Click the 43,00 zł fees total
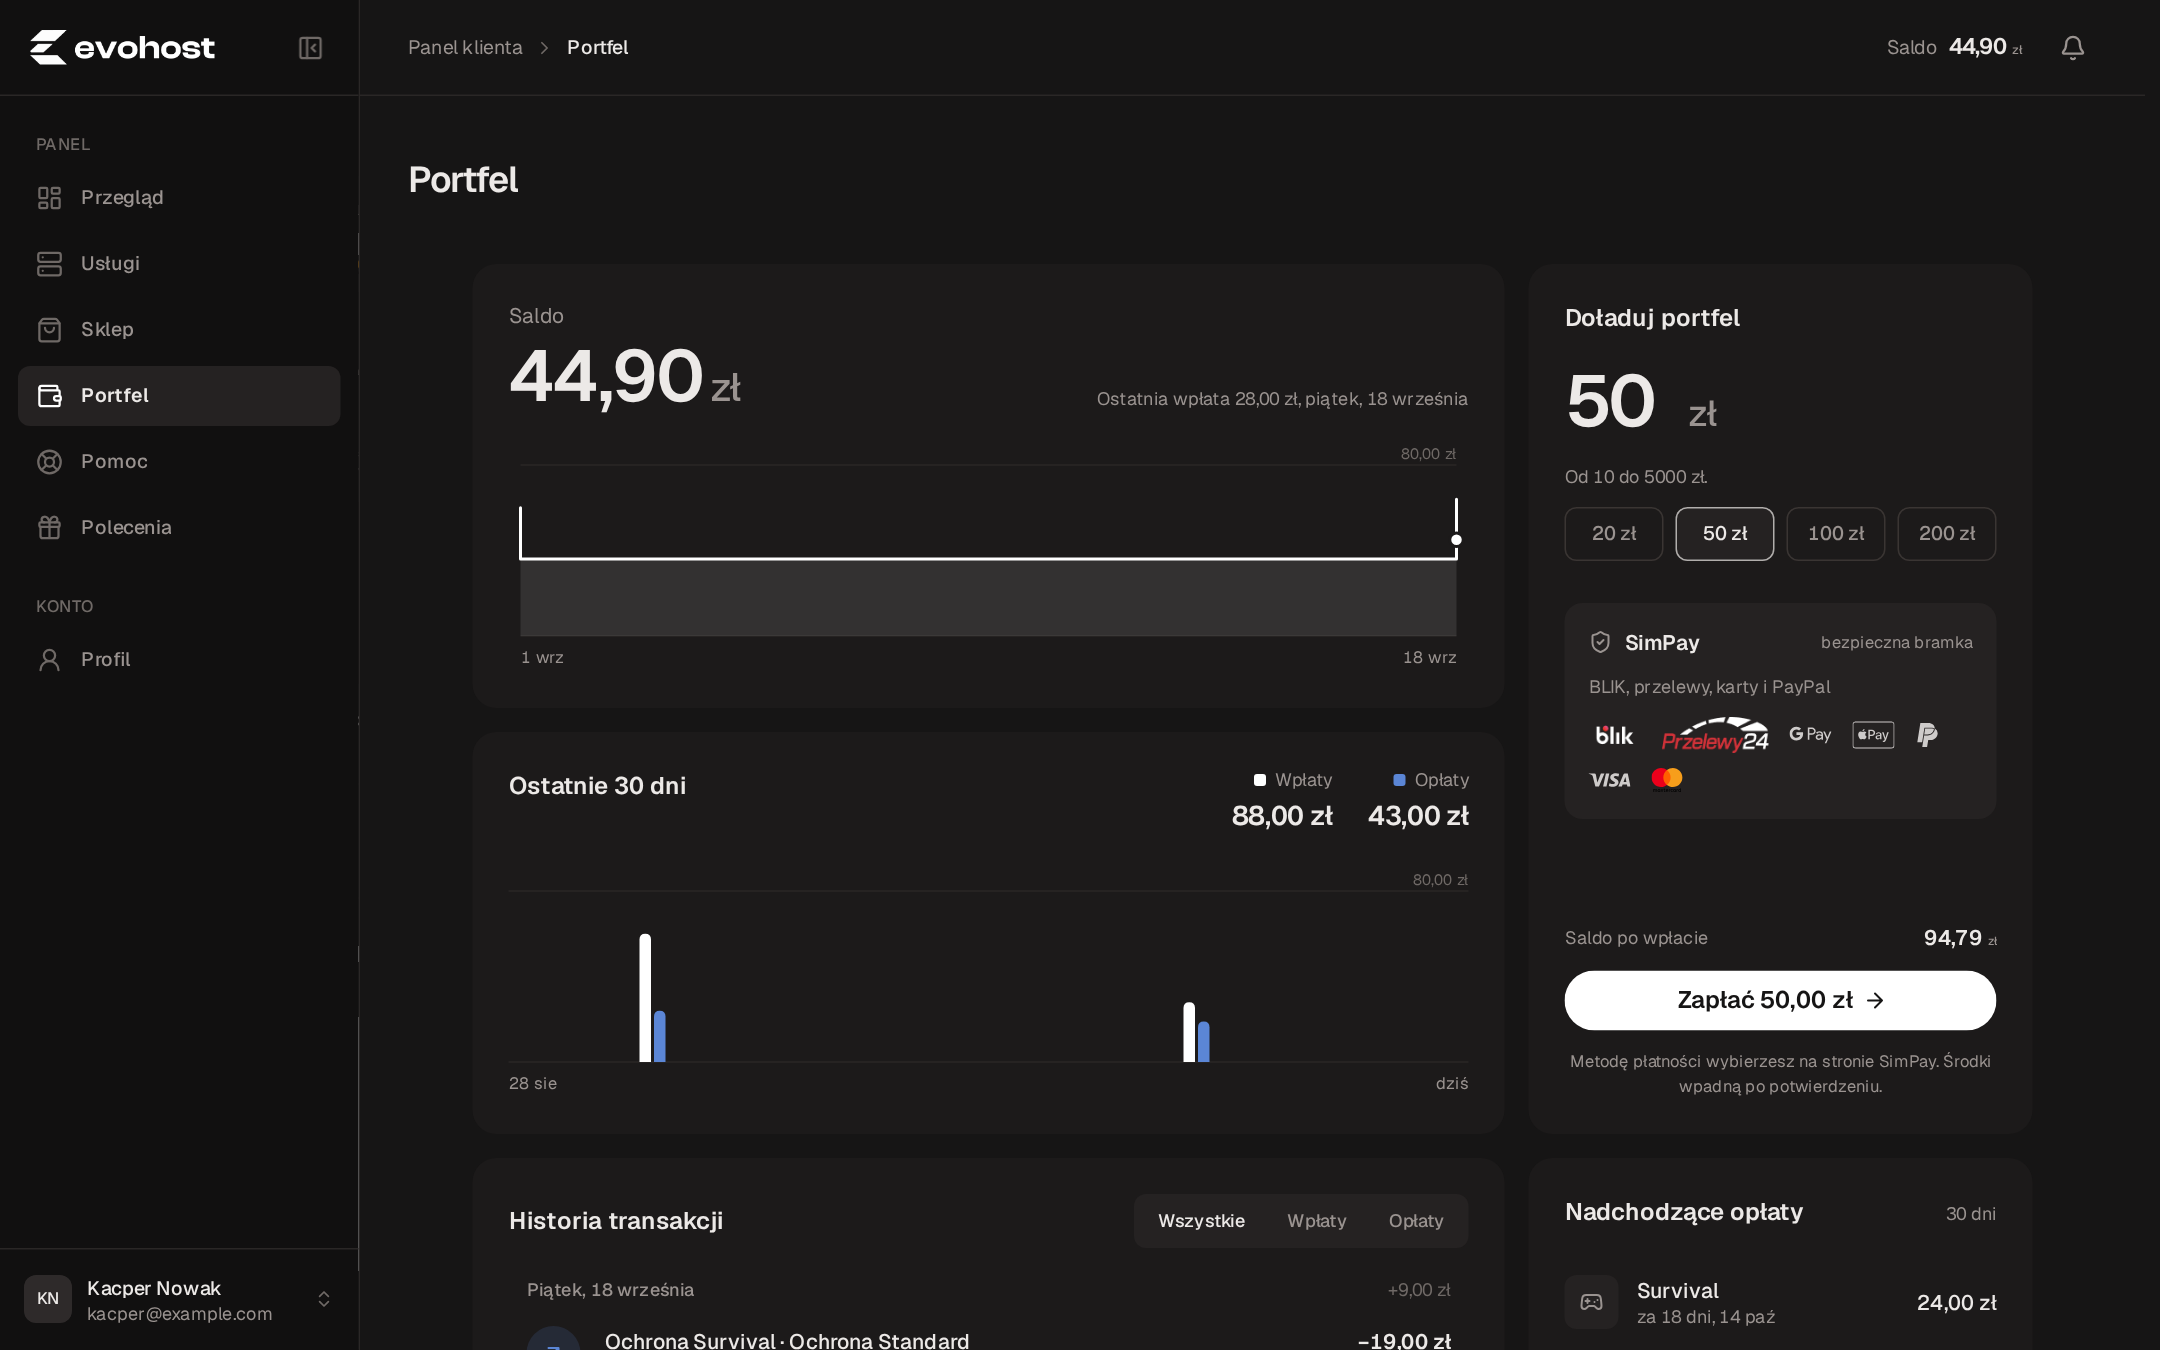 coord(1418,816)
